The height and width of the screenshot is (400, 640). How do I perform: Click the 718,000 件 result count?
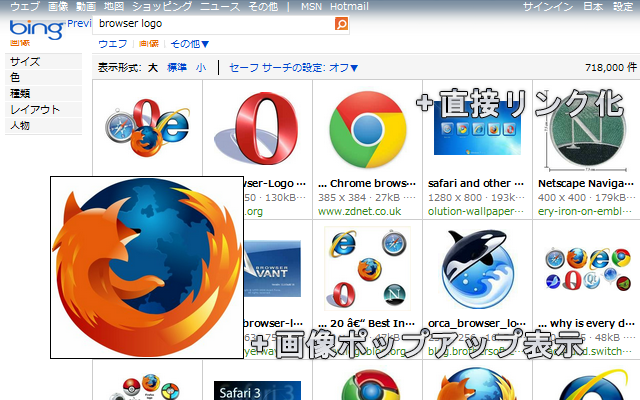pyautogui.click(x=611, y=67)
